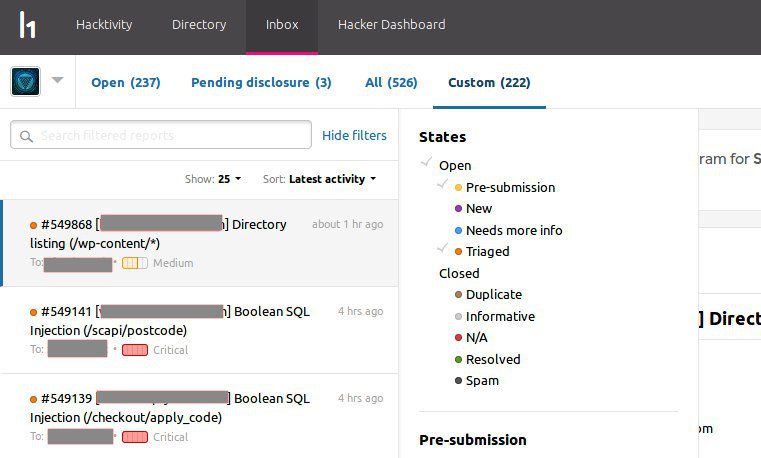The width and height of the screenshot is (761, 458).
Task: Click the red N/A state dot
Action: pos(458,337)
